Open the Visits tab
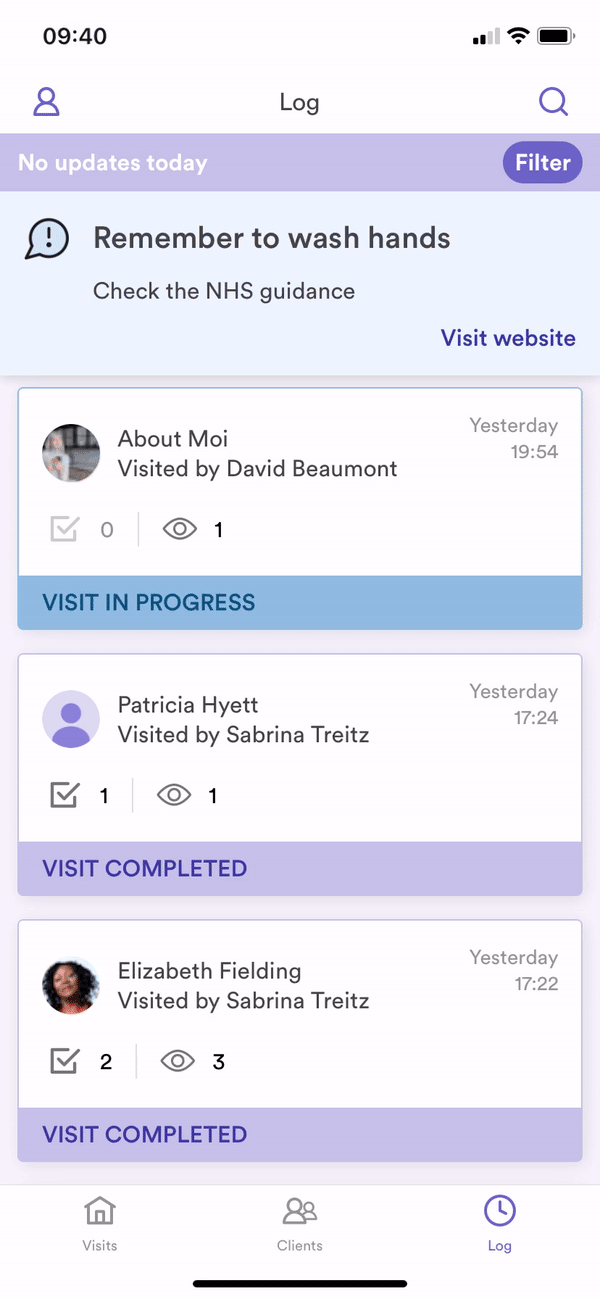Image resolution: width=600 pixels, height=1299 pixels. click(100, 1222)
